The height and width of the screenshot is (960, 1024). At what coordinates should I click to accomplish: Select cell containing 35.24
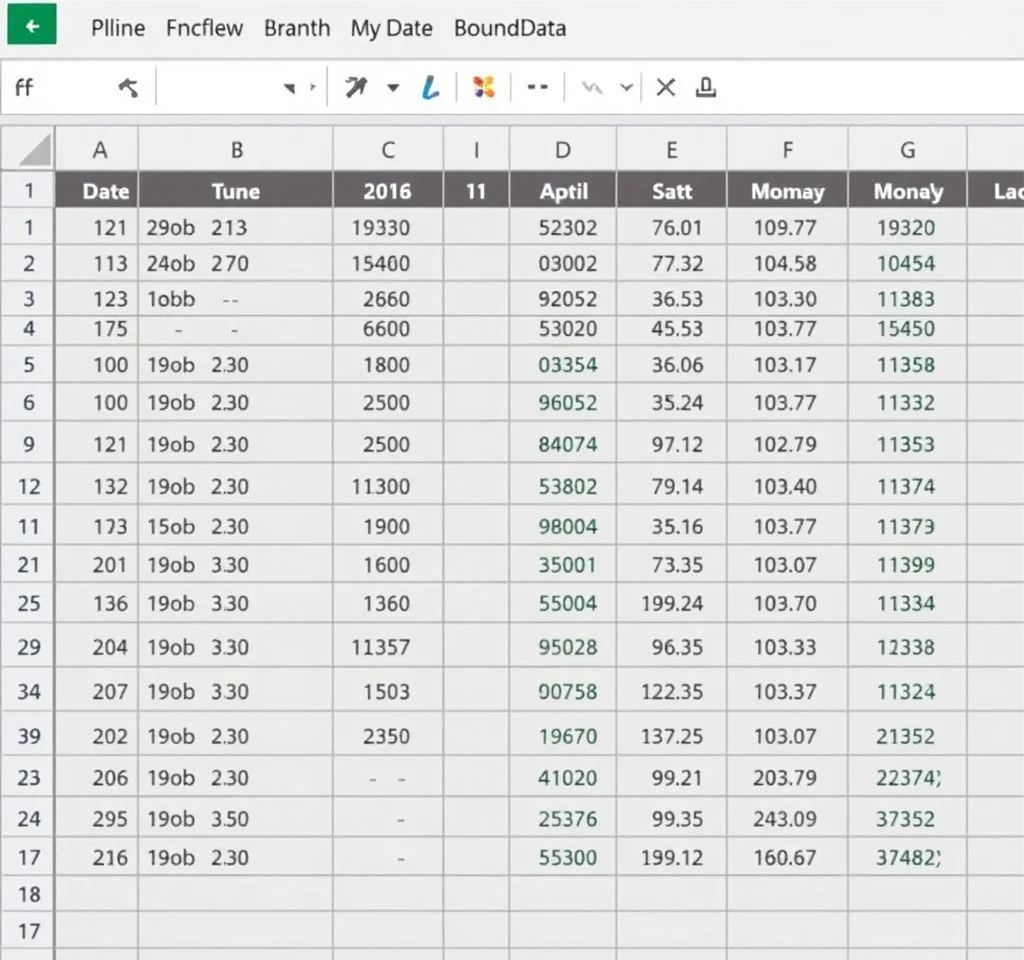click(x=671, y=402)
